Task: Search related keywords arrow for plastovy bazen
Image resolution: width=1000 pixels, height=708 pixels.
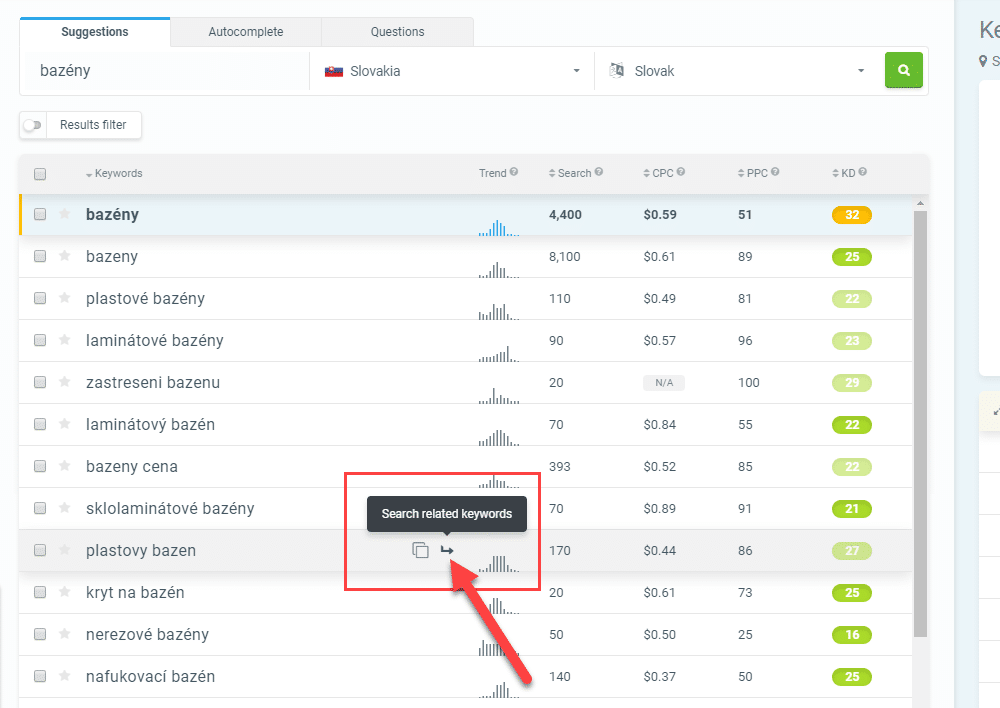Action: [446, 550]
